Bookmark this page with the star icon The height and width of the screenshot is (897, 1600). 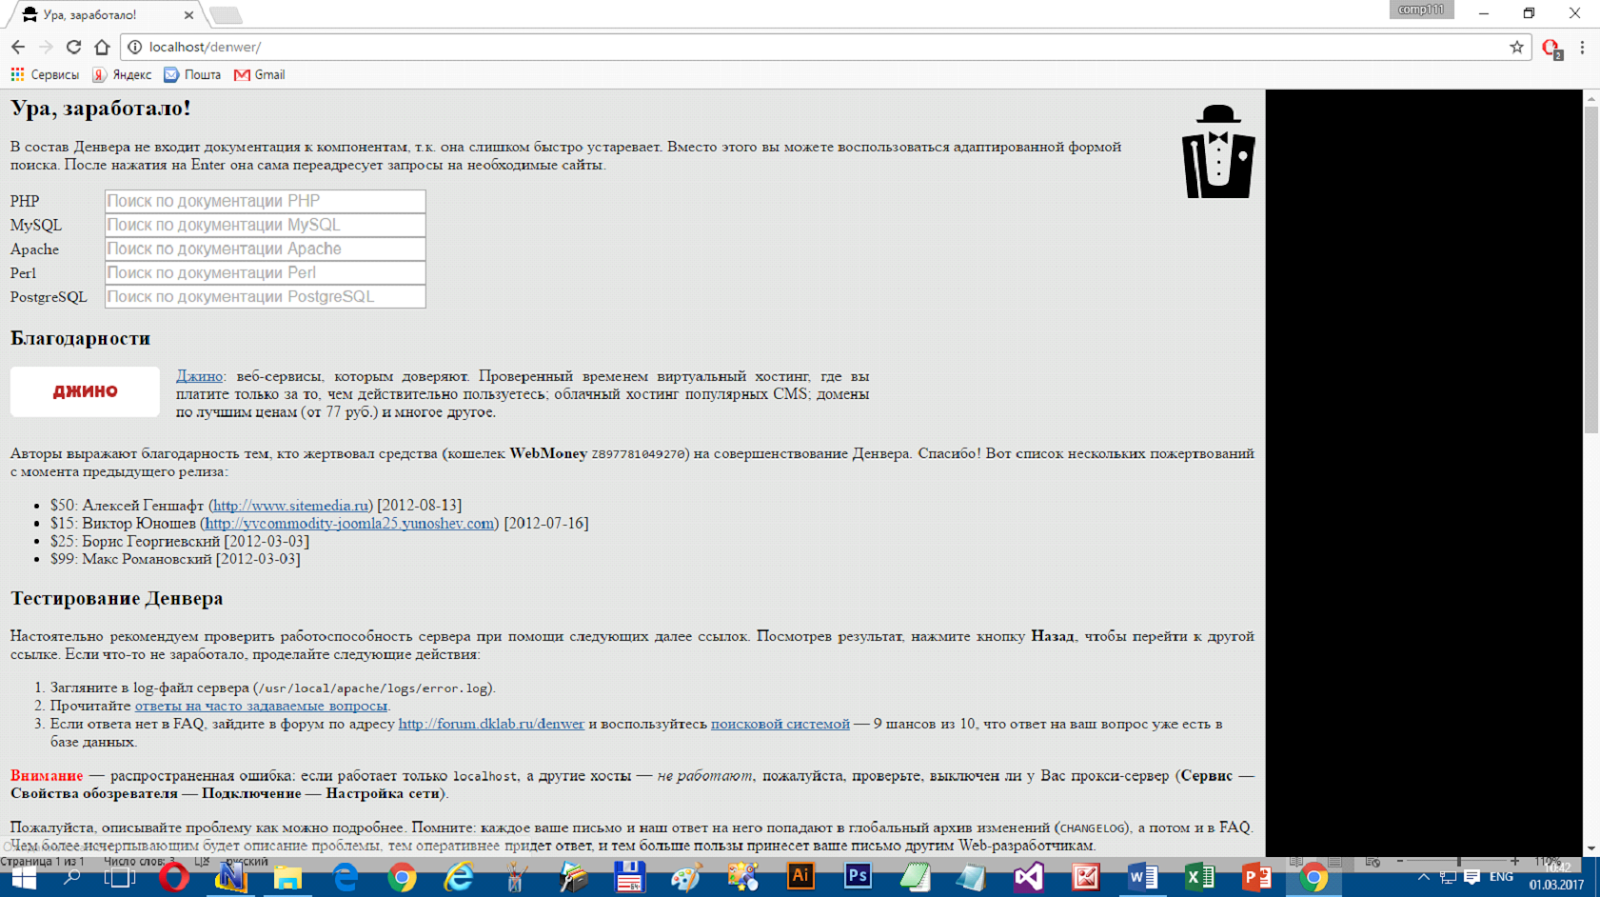[1516, 47]
